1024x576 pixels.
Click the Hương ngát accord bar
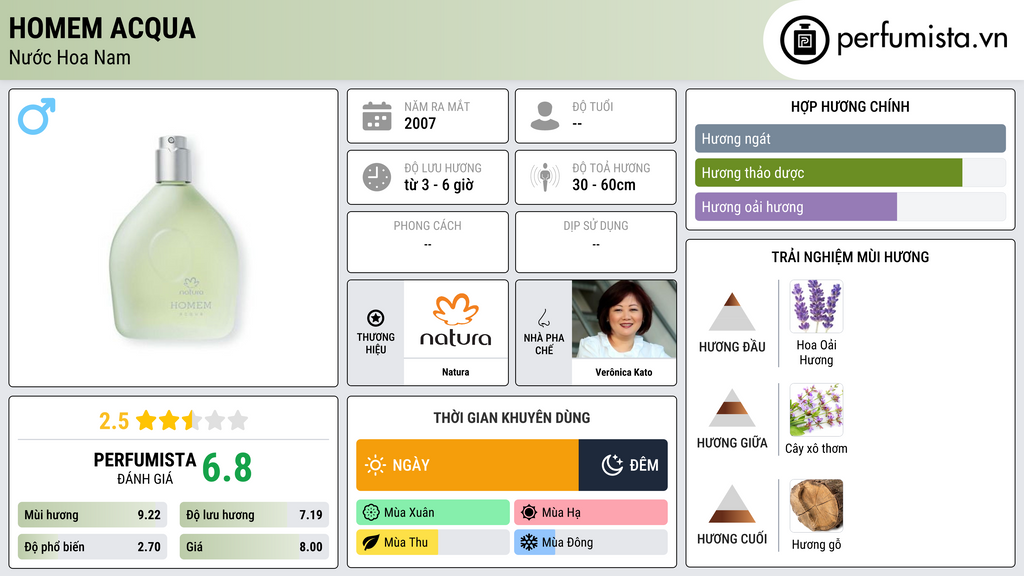(850, 138)
